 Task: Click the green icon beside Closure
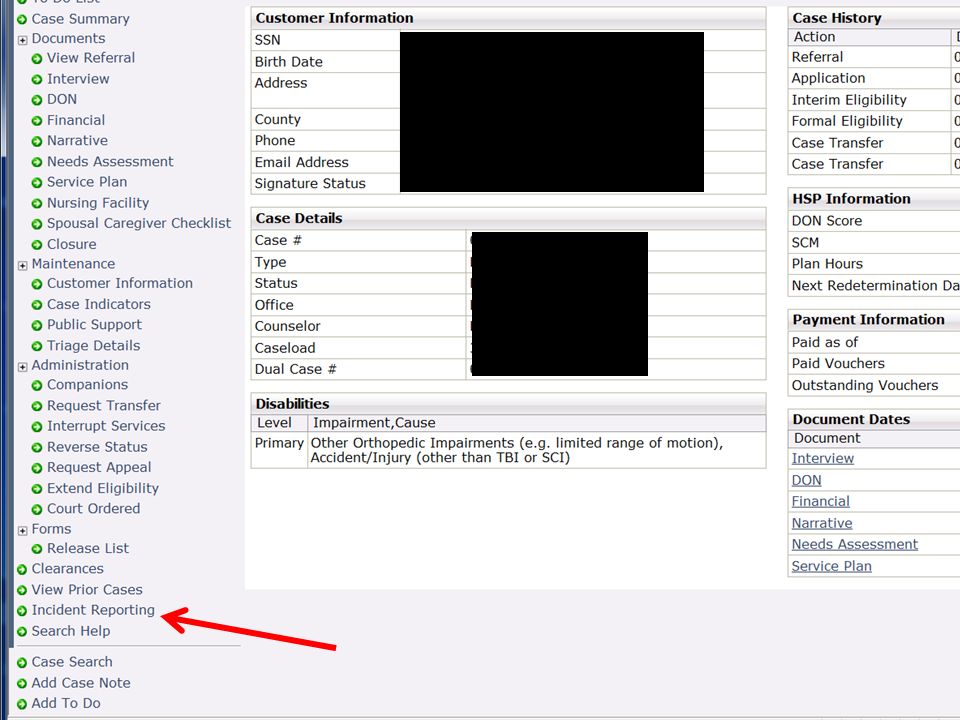tap(37, 245)
